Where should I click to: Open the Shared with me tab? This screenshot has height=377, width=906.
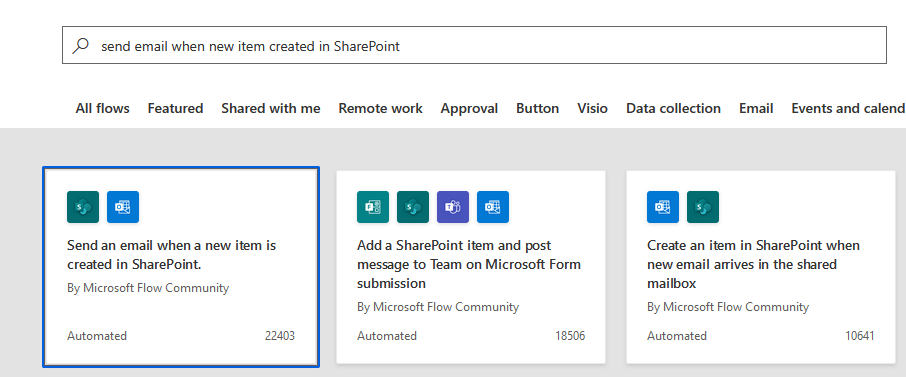tap(271, 108)
